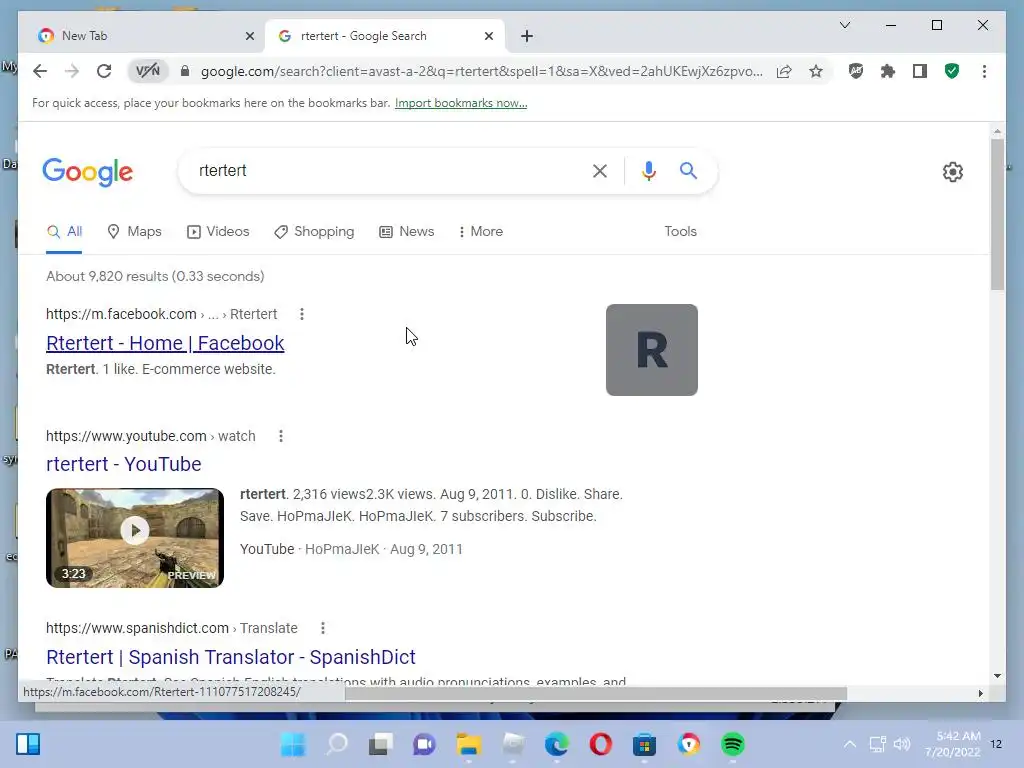
Task: Click the browser forward arrow
Action: pyautogui.click(x=72, y=71)
